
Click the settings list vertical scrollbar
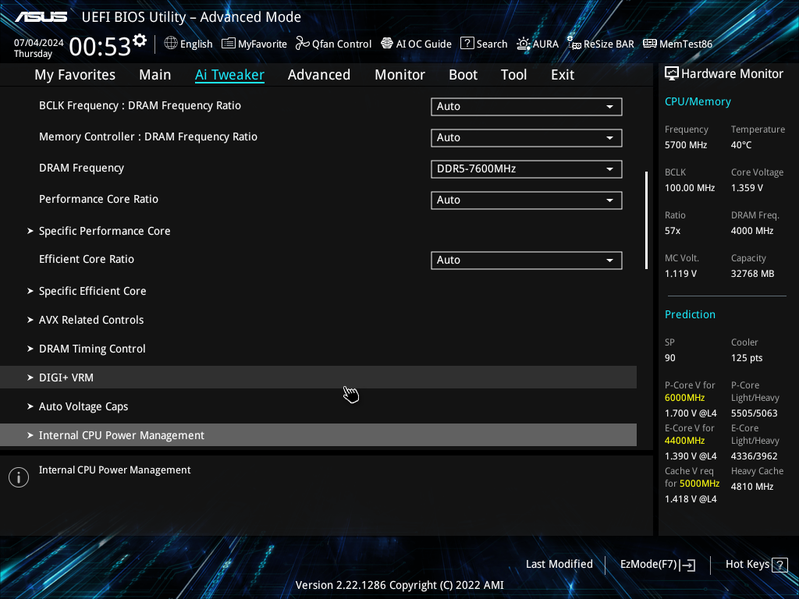pyautogui.click(x=646, y=220)
